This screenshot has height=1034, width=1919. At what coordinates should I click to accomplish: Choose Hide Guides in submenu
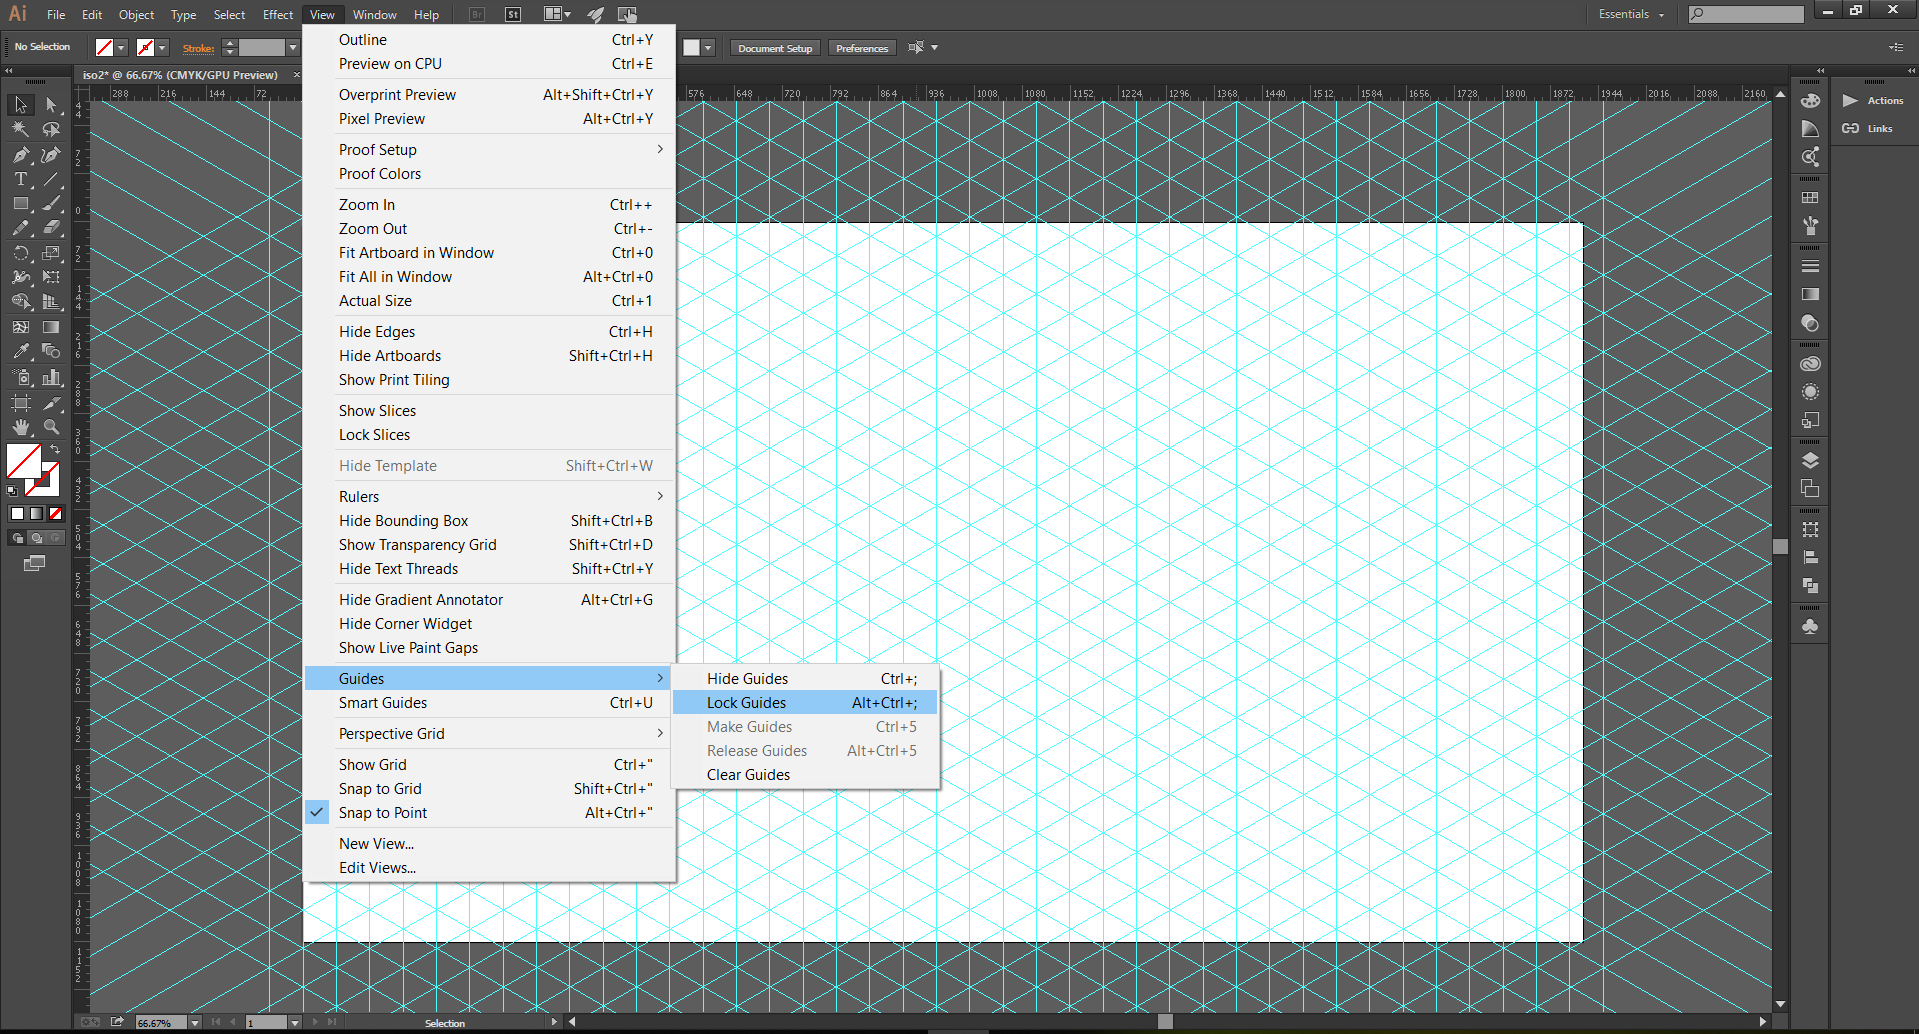(806, 679)
